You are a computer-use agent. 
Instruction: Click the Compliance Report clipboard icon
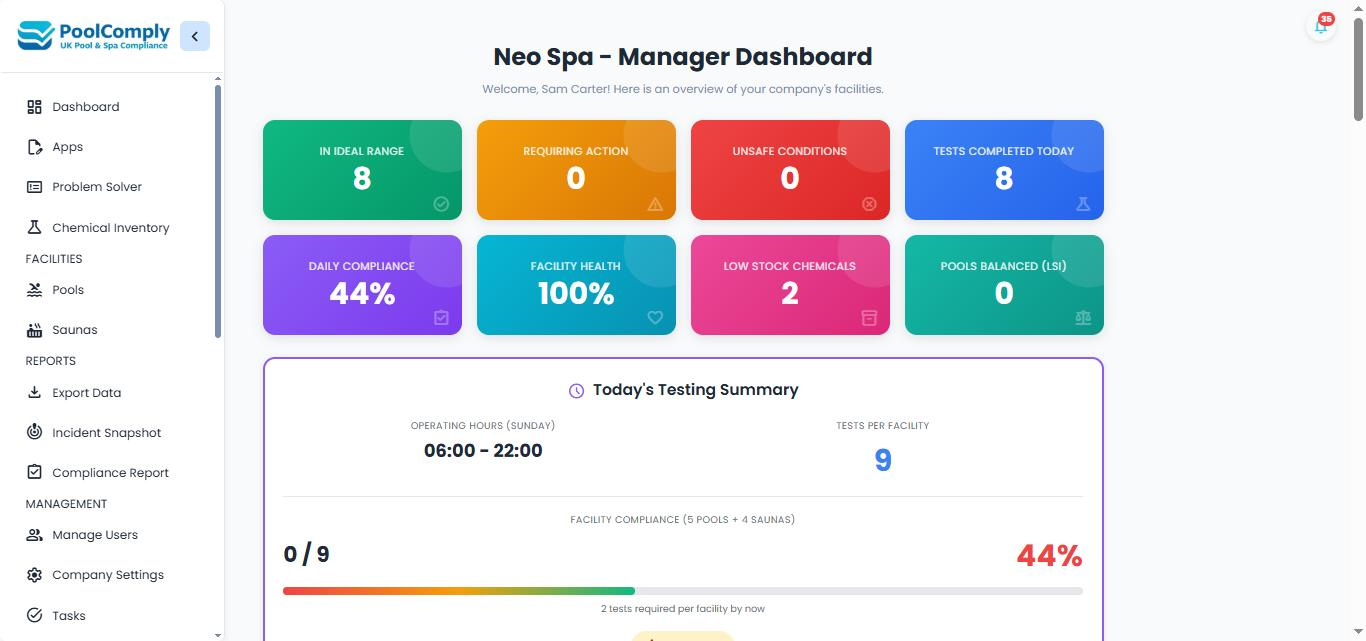click(x=34, y=473)
